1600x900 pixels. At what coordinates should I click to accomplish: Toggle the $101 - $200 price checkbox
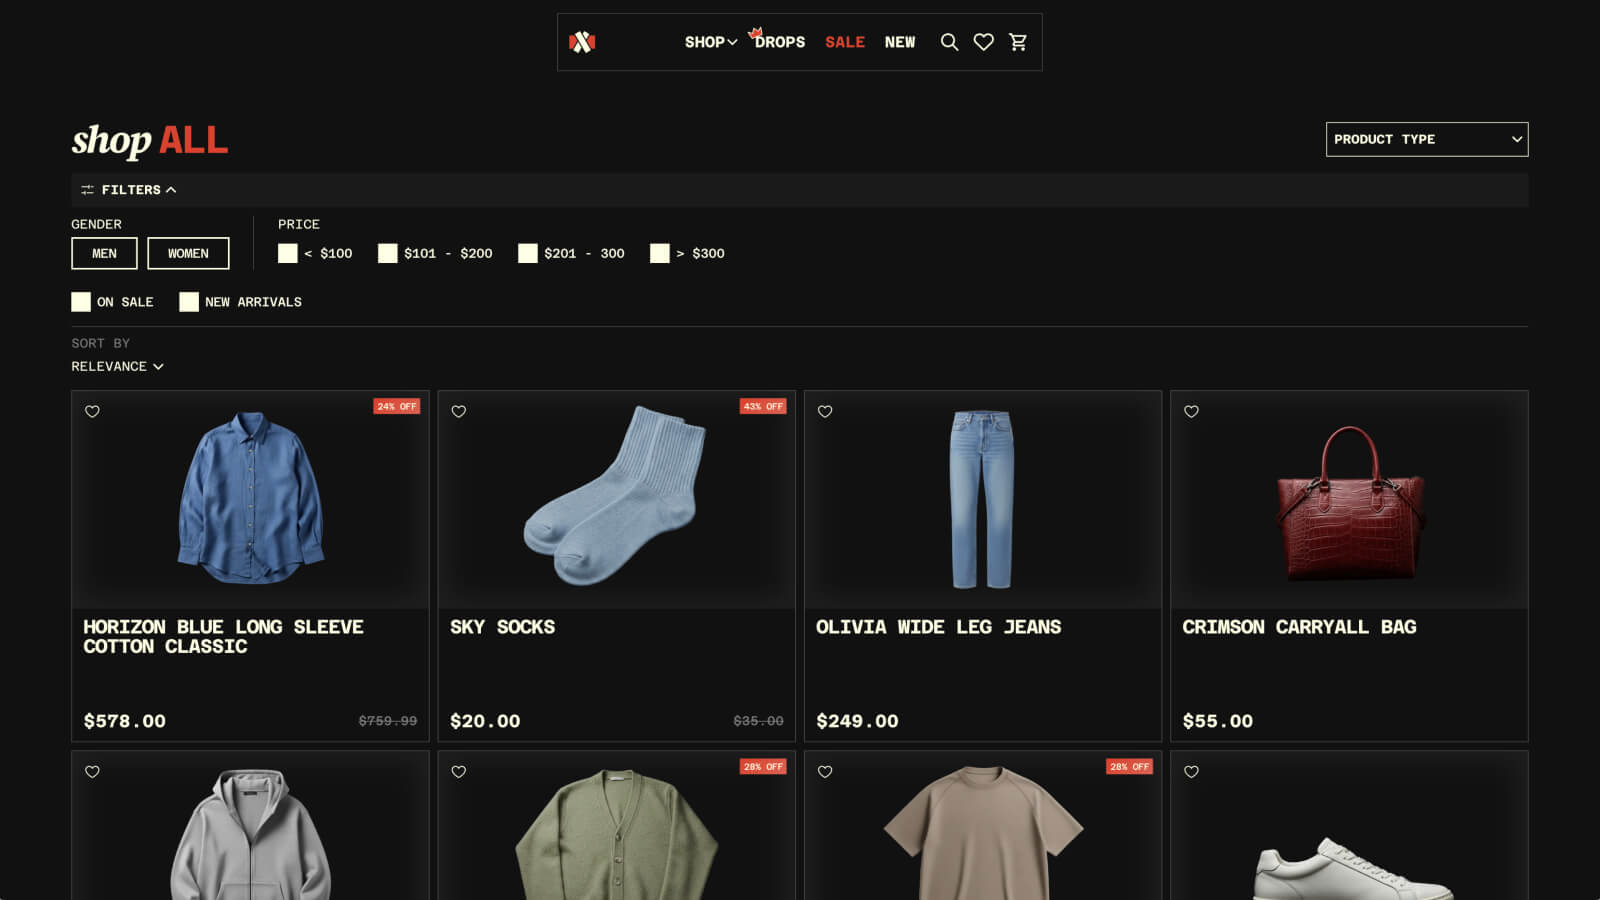pos(388,254)
